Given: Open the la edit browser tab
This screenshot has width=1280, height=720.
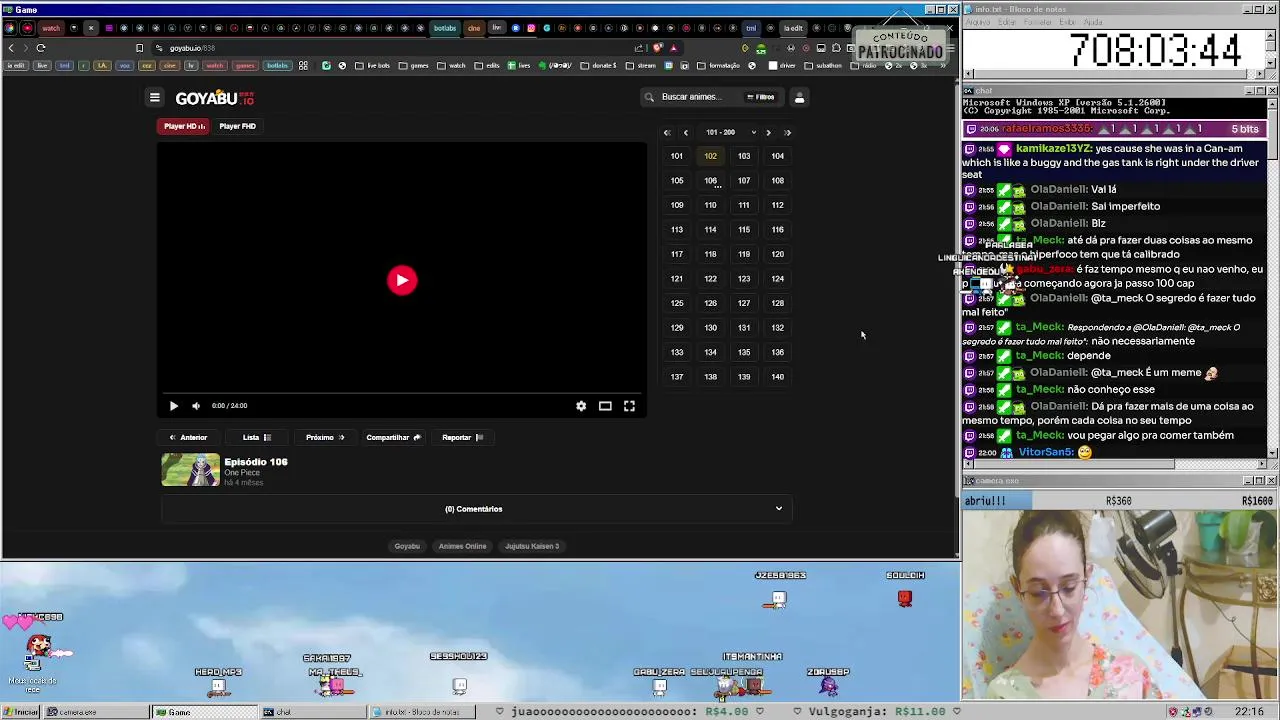Looking at the screenshot, I should pyautogui.click(x=793, y=28).
